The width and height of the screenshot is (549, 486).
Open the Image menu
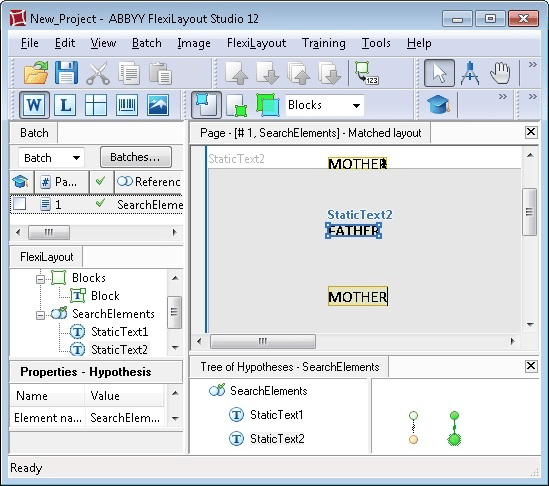point(194,43)
